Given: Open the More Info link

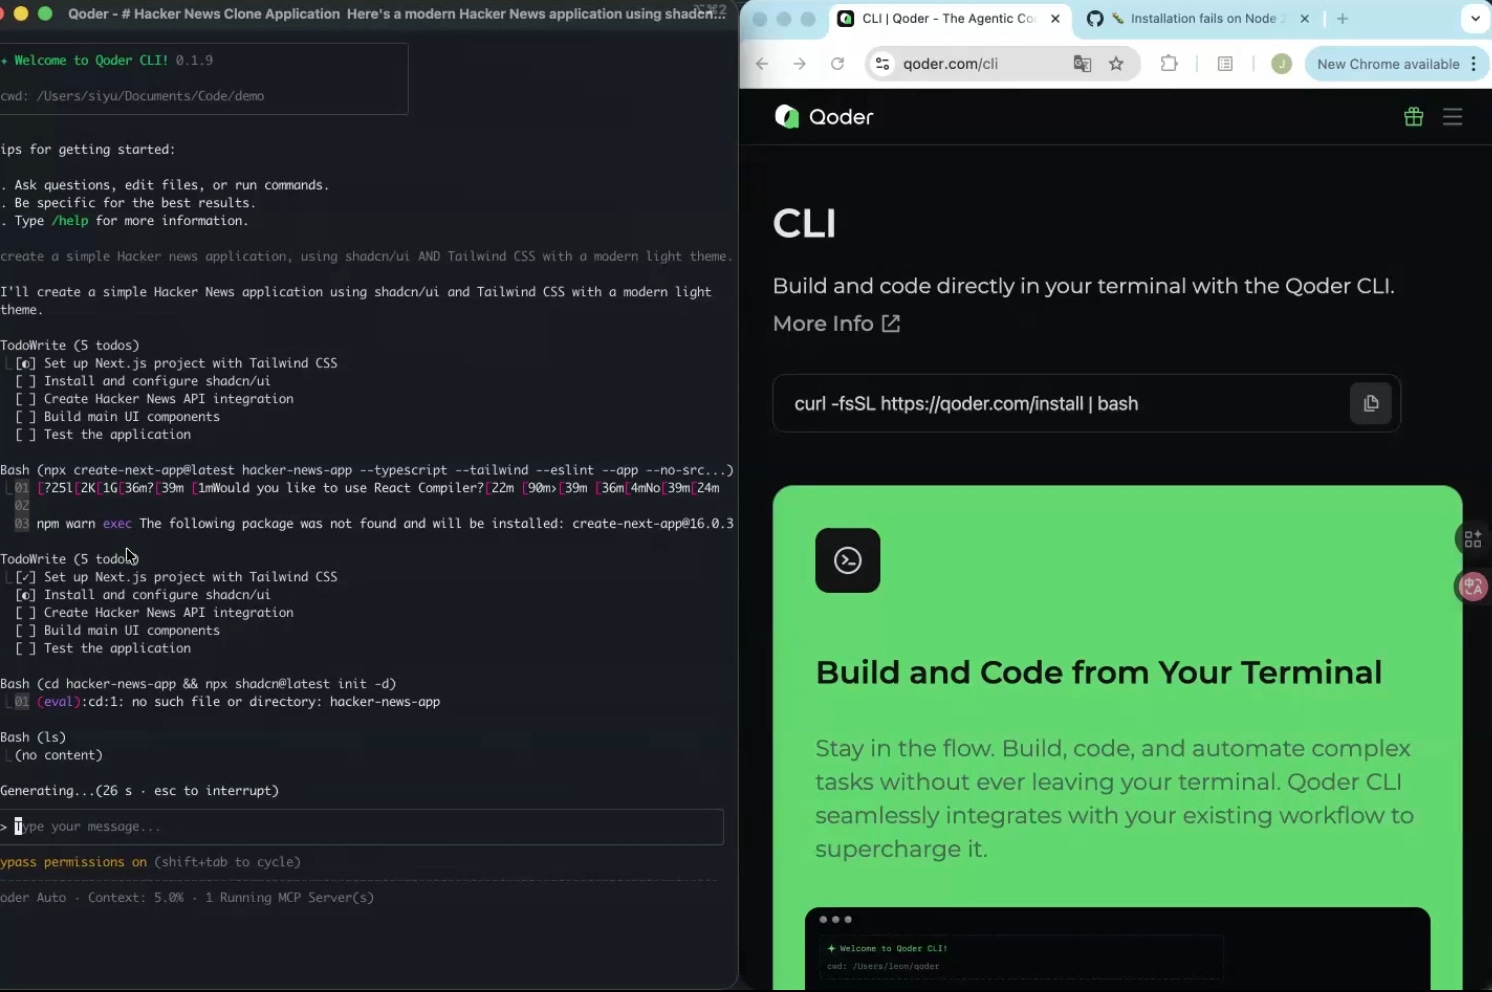Looking at the screenshot, I should [835, 323].
